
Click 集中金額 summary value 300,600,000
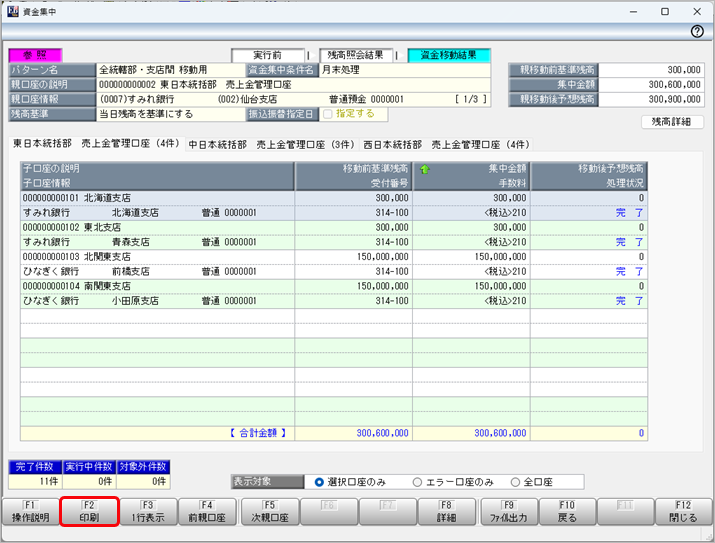click(651, 84)
